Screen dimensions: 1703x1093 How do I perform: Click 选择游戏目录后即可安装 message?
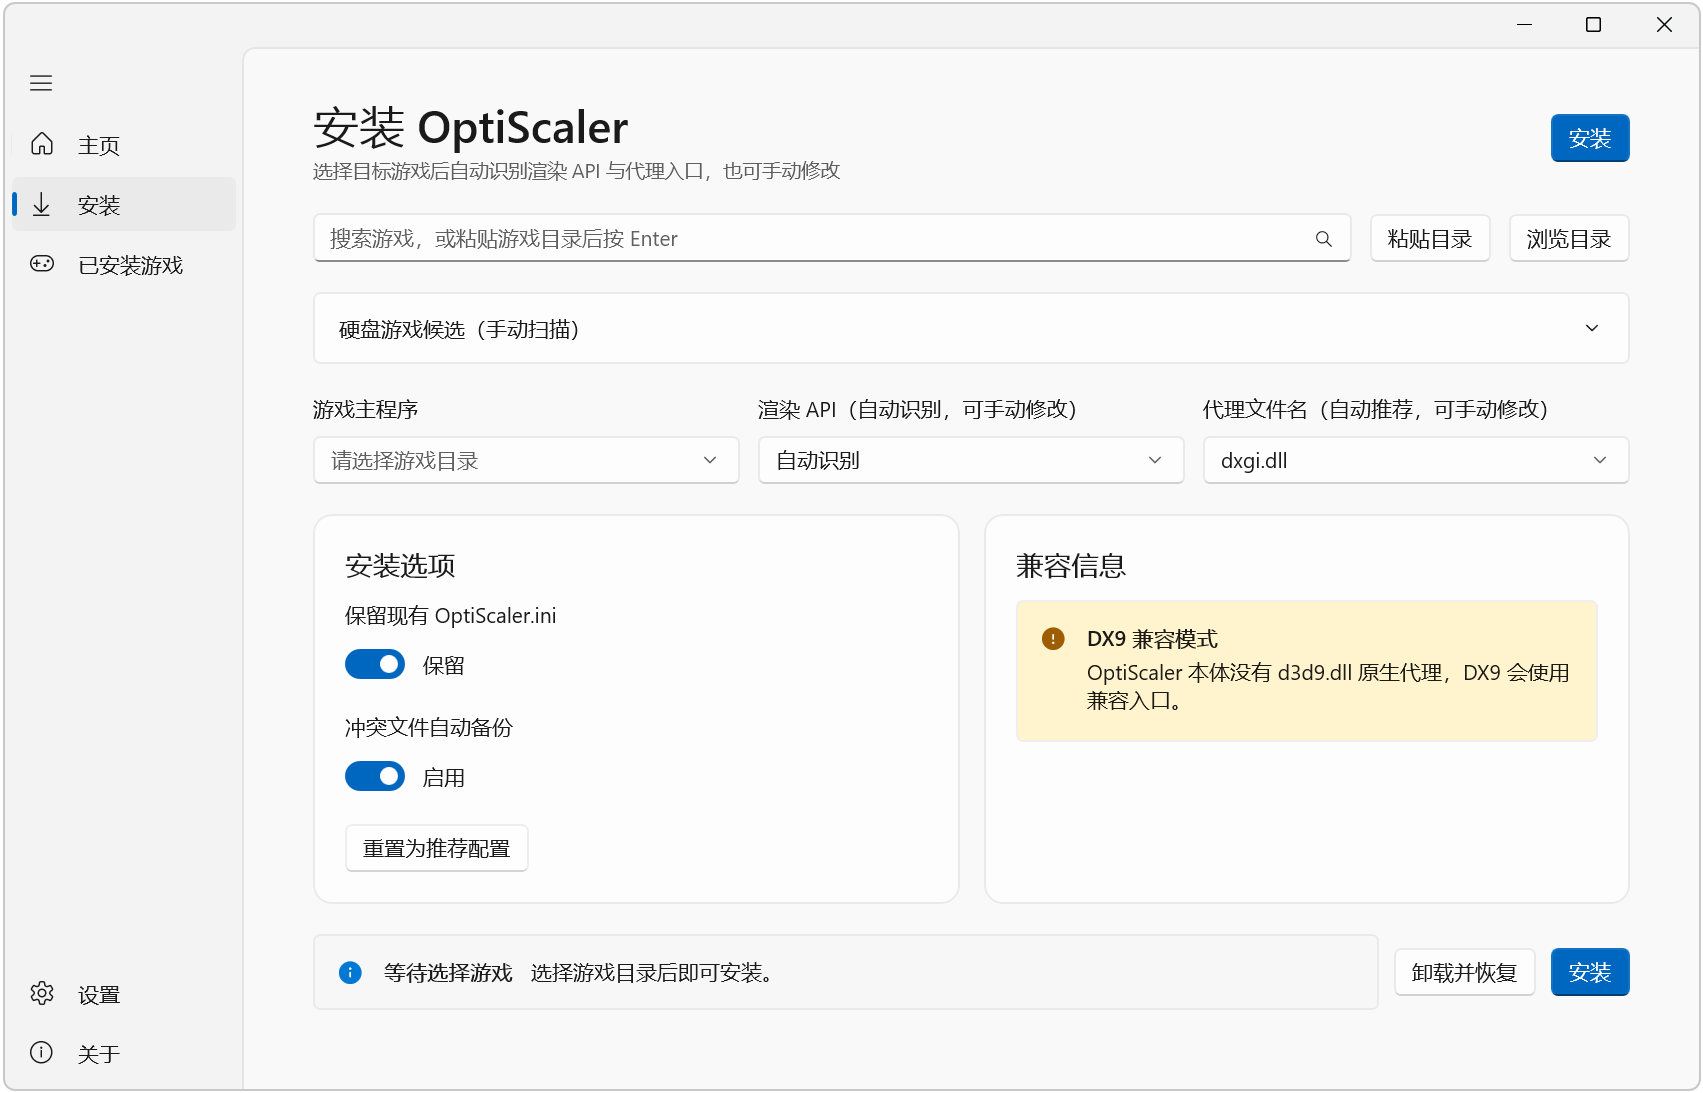[655, 972]
